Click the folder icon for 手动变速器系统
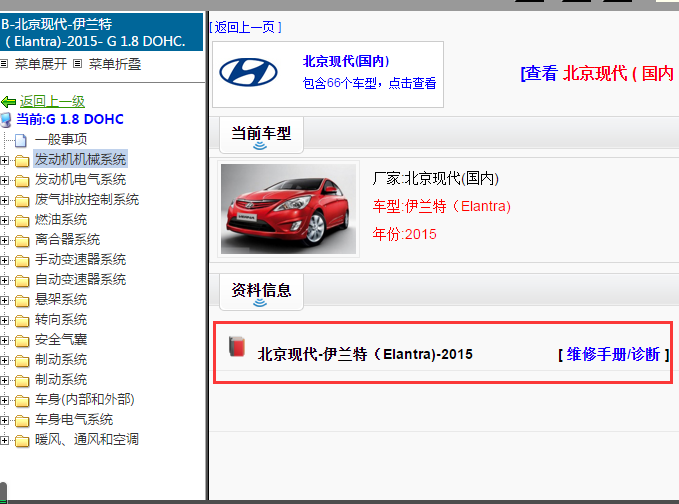 click(x=22, y=261)
